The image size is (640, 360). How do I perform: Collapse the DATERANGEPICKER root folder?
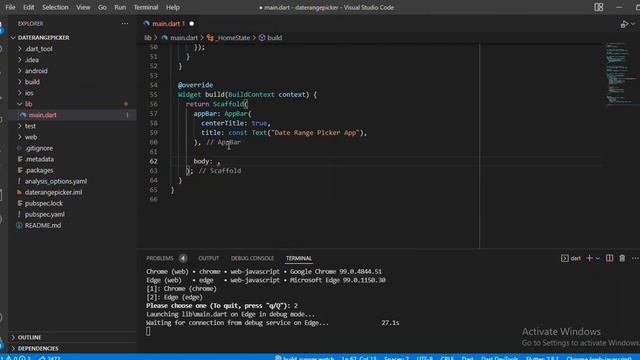click(x=43, y=38)
